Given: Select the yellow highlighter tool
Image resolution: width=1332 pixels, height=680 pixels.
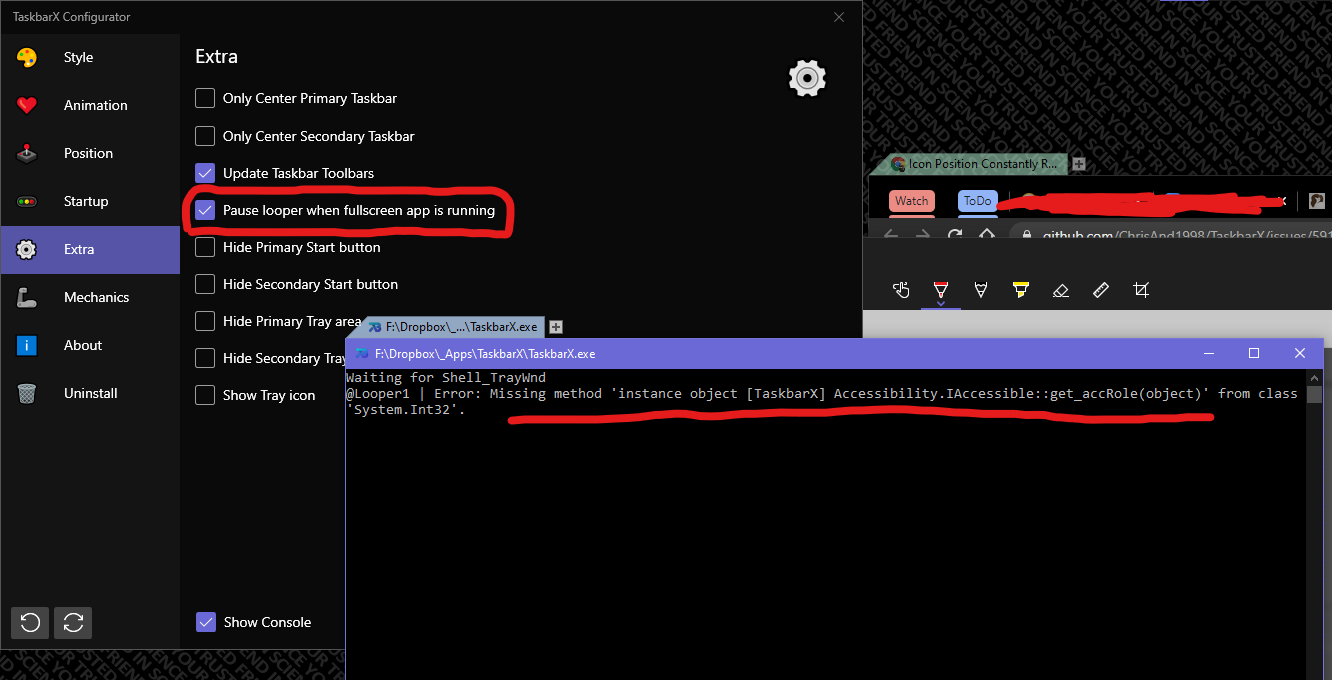Looking at the screenshot, I should pyautogui.click(x=1021, y=289).
